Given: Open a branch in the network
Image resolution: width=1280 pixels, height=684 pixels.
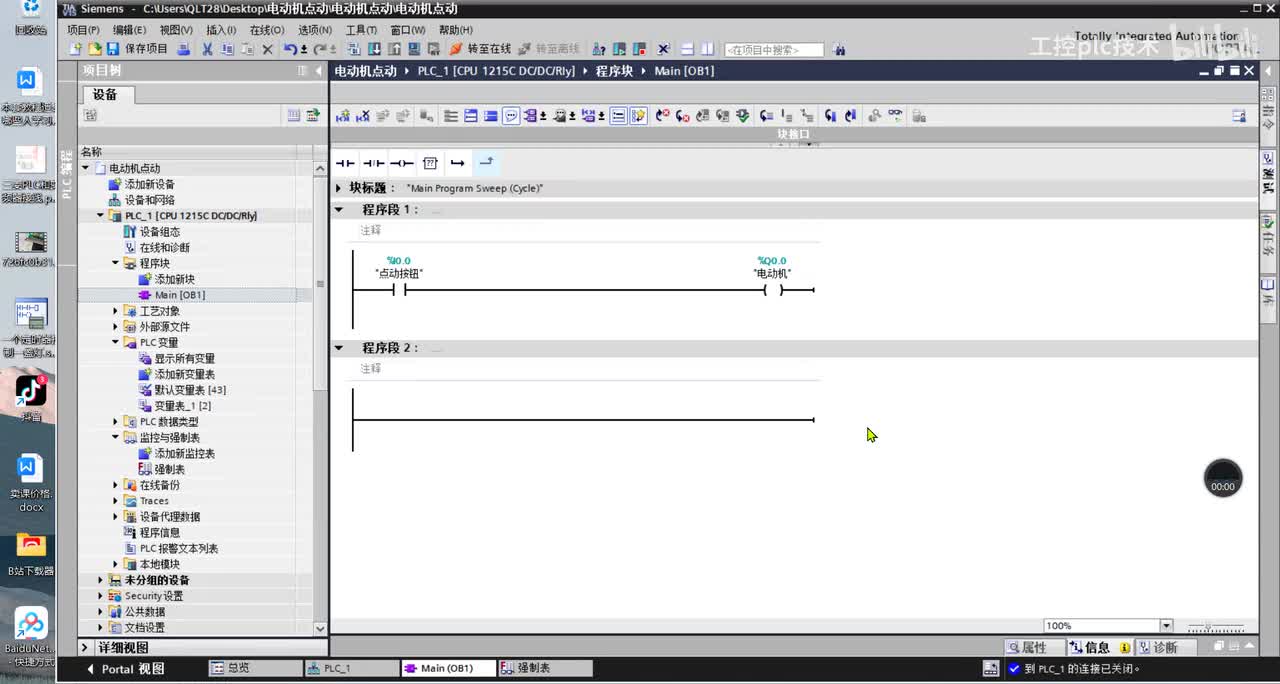Looking at the screenshot, I should (457, 163).
